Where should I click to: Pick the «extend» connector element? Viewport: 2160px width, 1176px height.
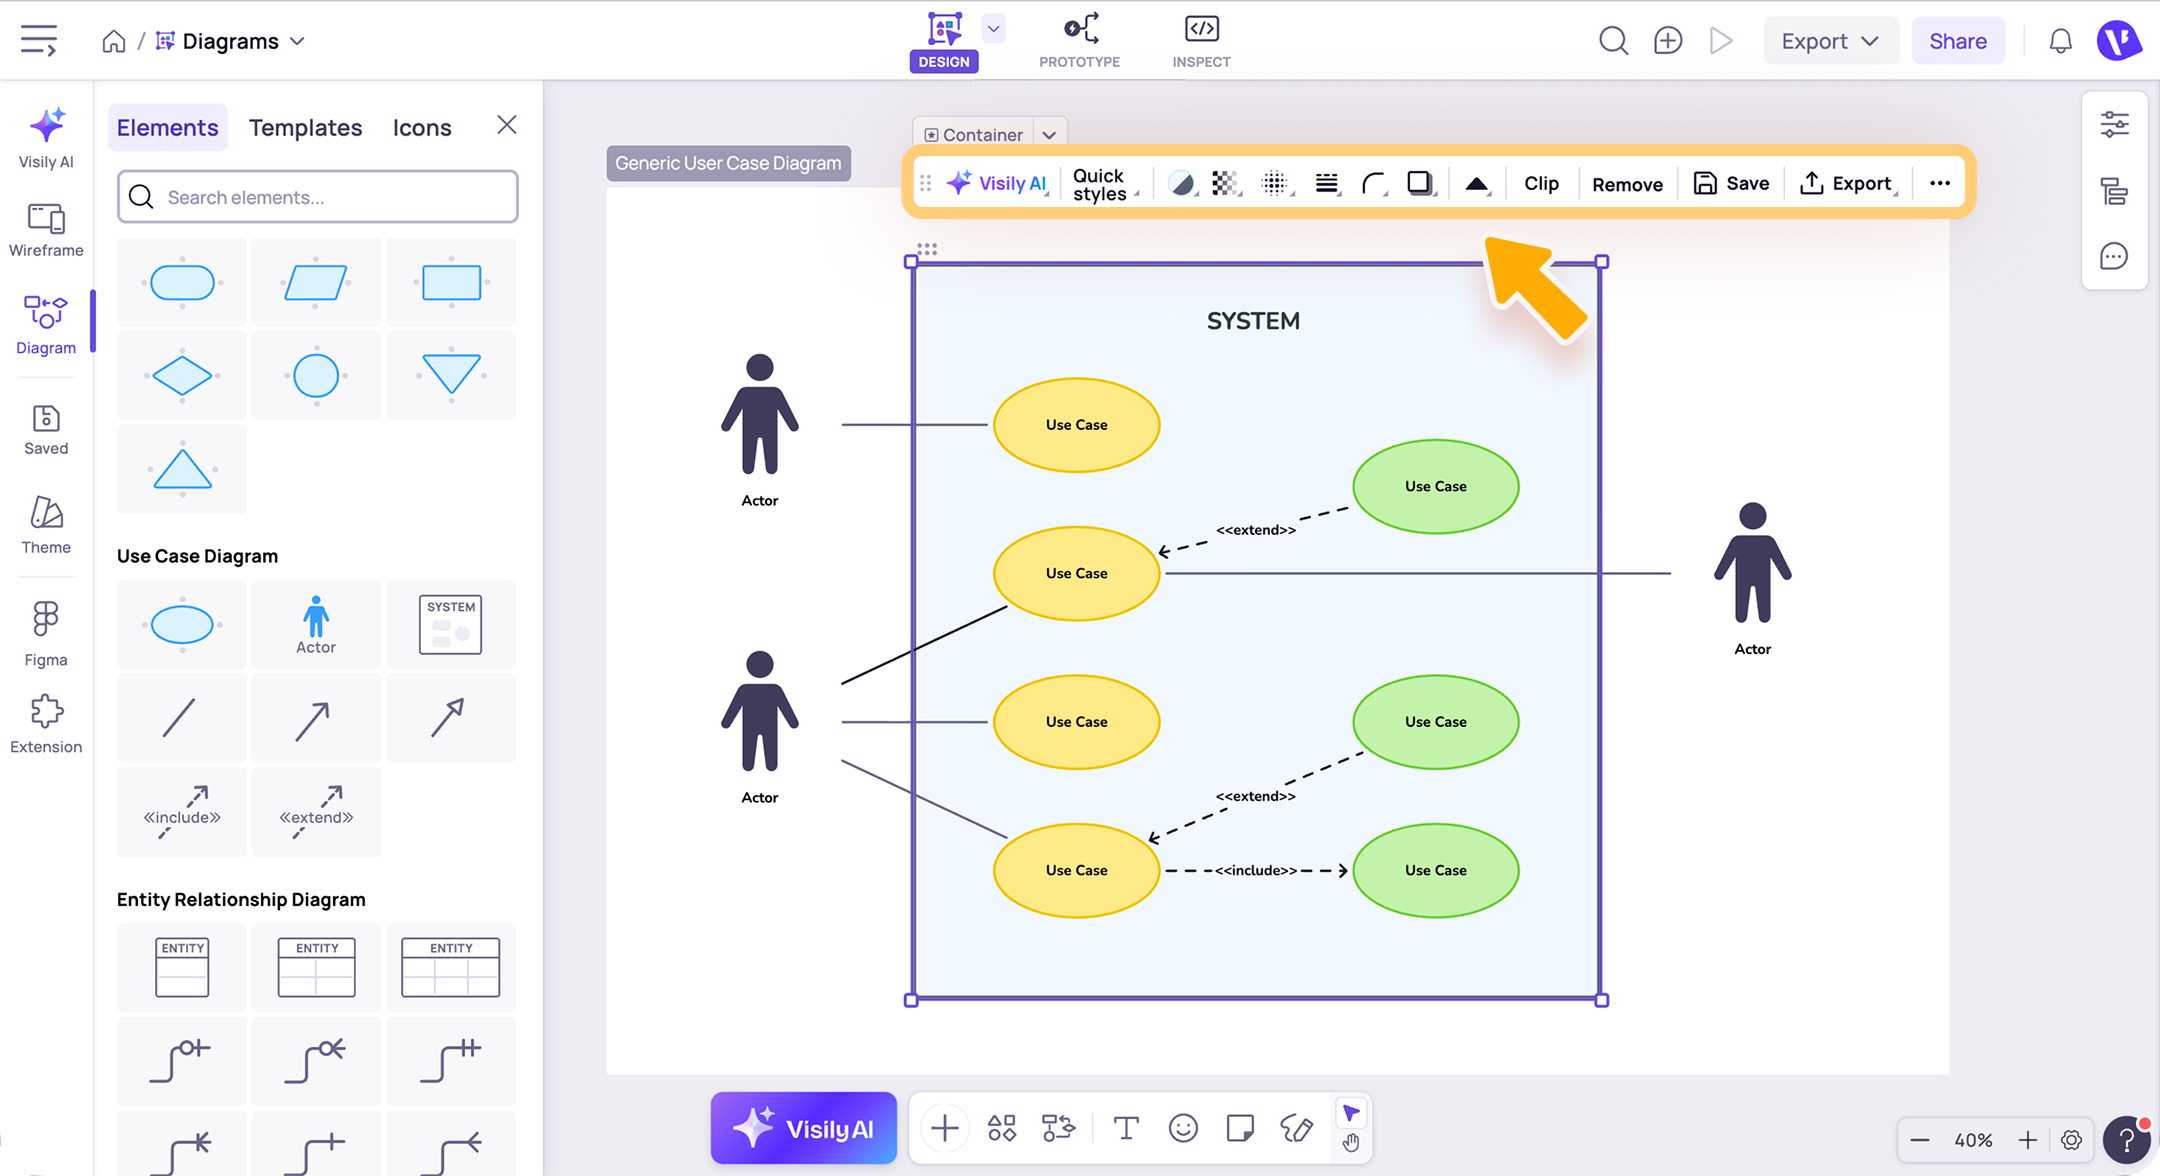click(316, 811)
